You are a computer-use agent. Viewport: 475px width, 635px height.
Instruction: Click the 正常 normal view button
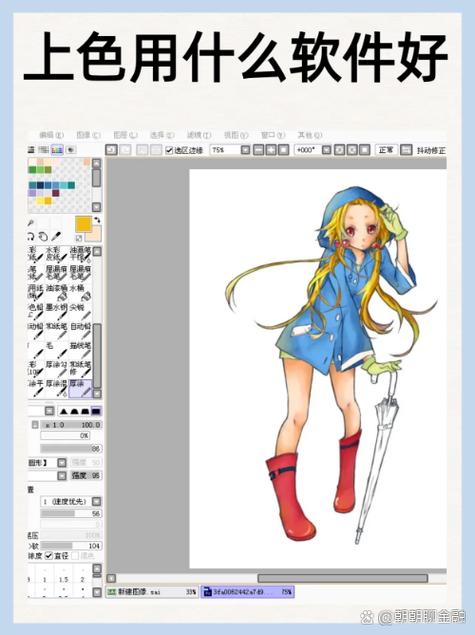(386, 150)
